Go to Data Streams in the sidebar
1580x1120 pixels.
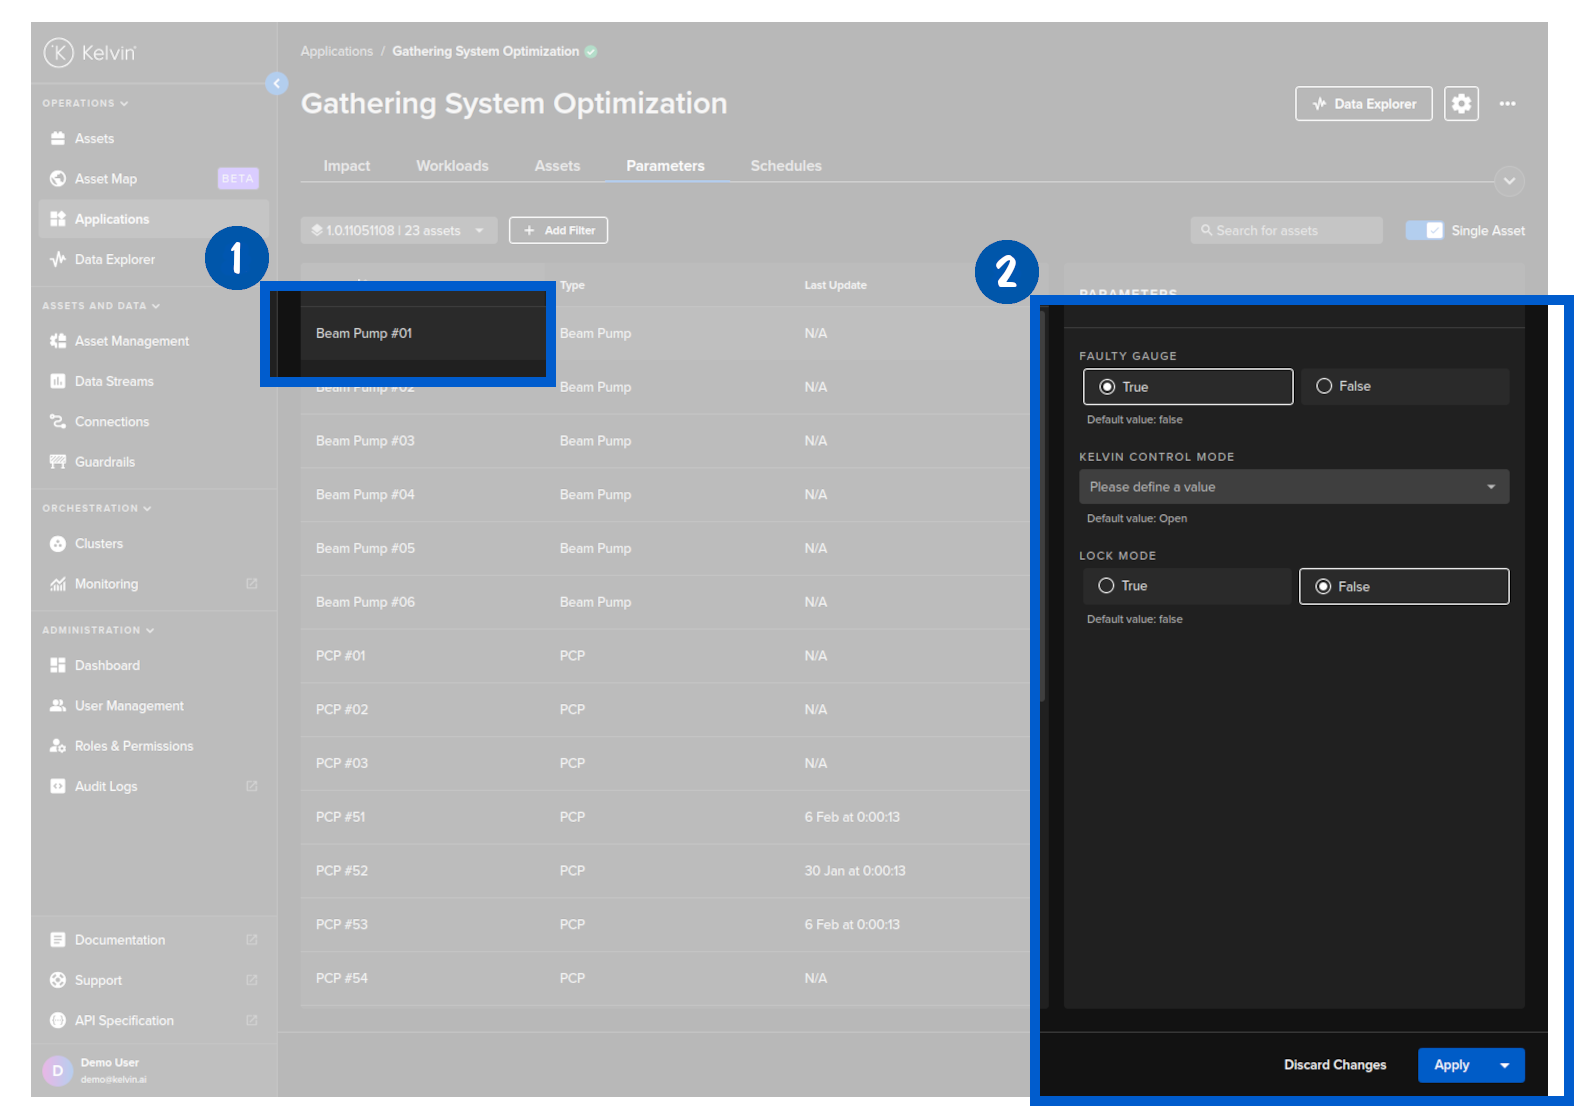pos(114,382)
